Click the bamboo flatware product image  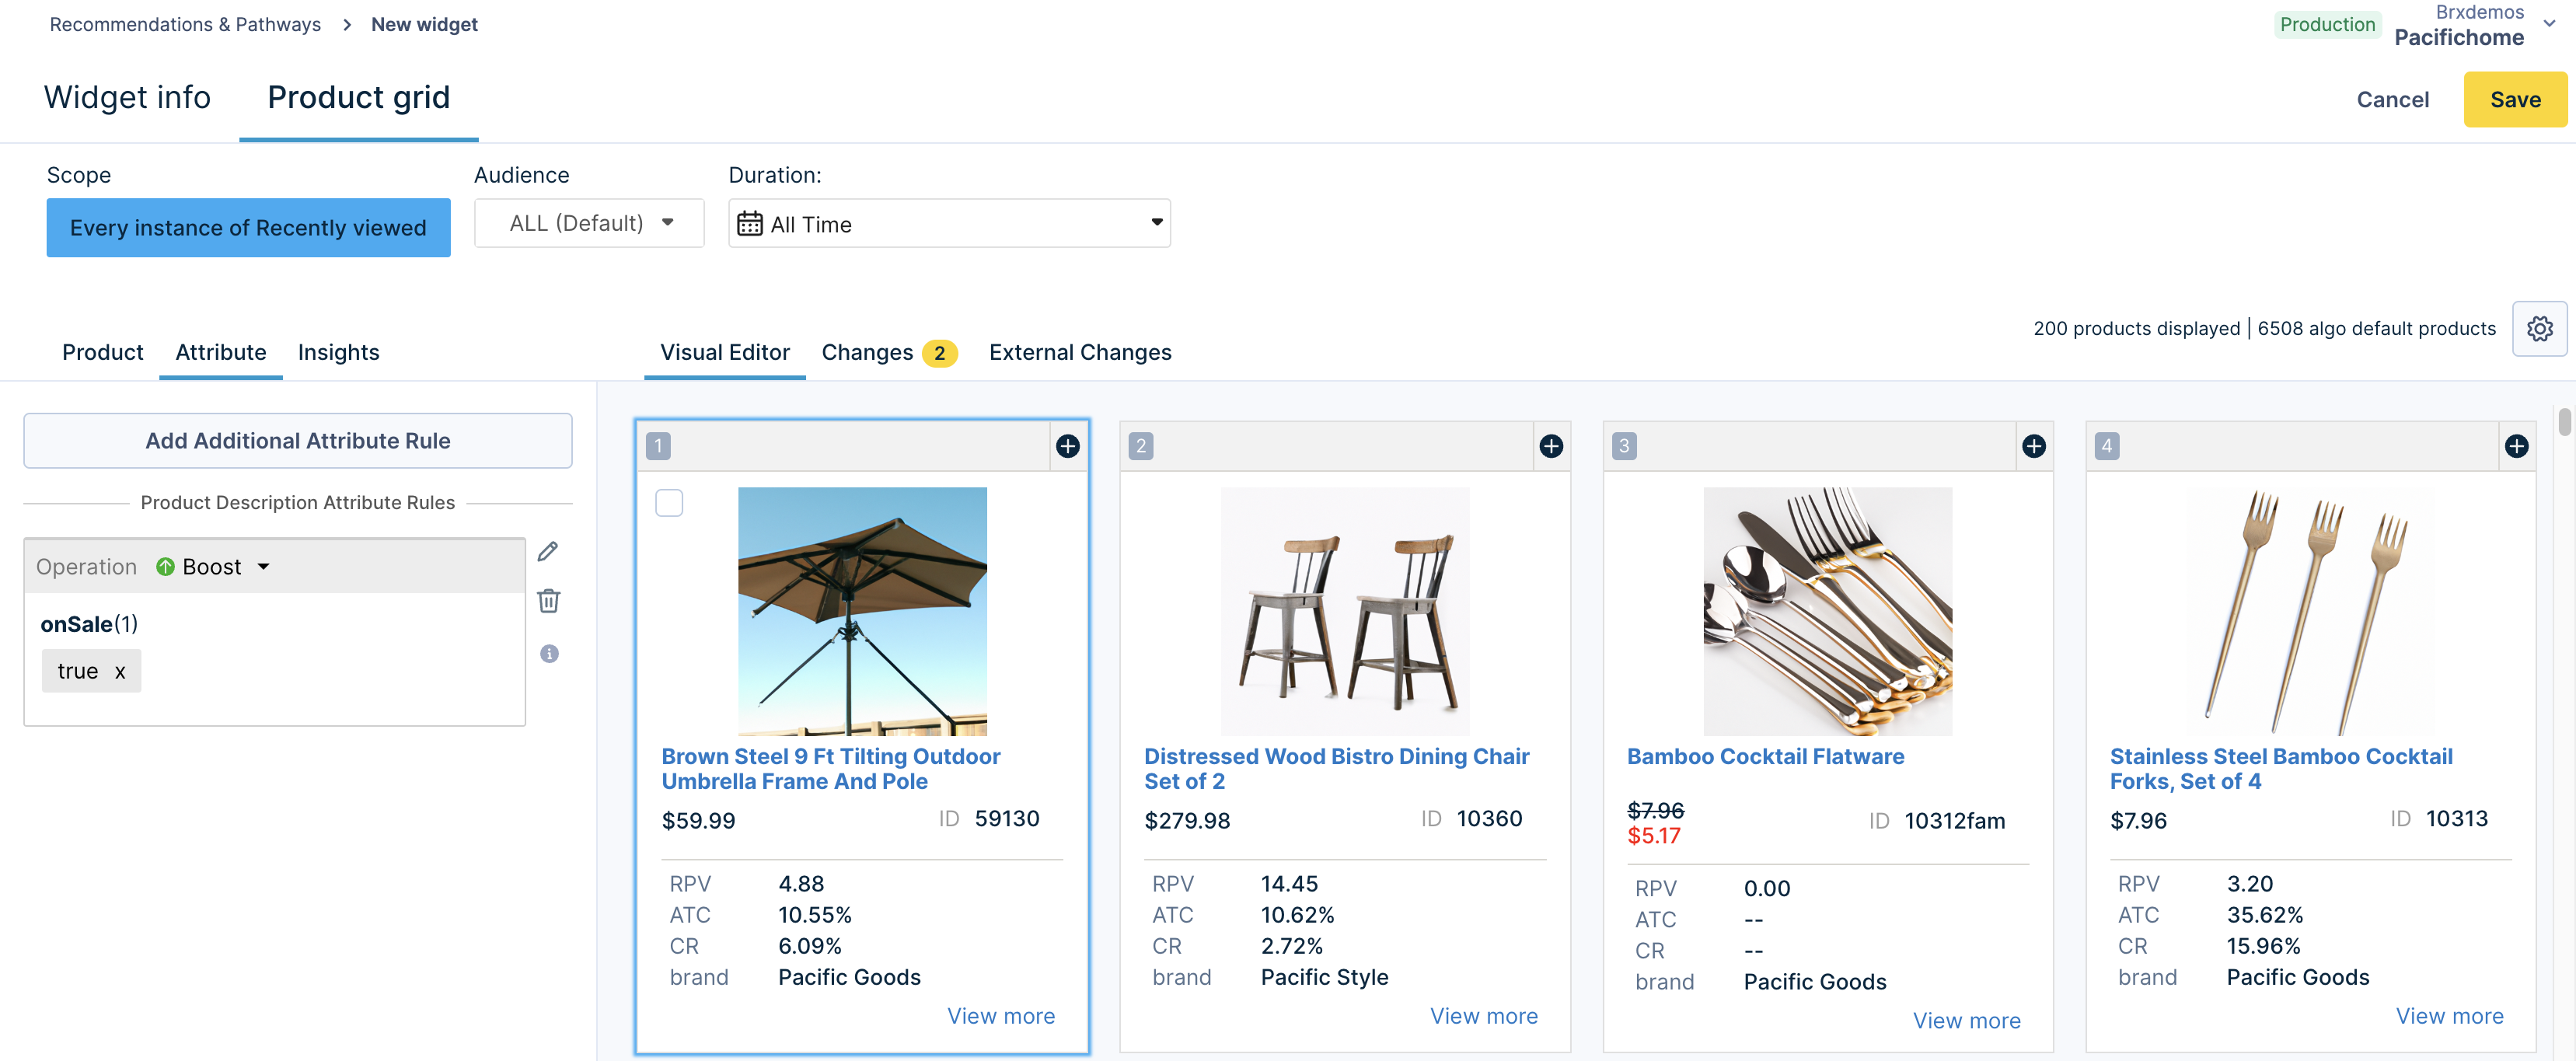point(1828,611)
